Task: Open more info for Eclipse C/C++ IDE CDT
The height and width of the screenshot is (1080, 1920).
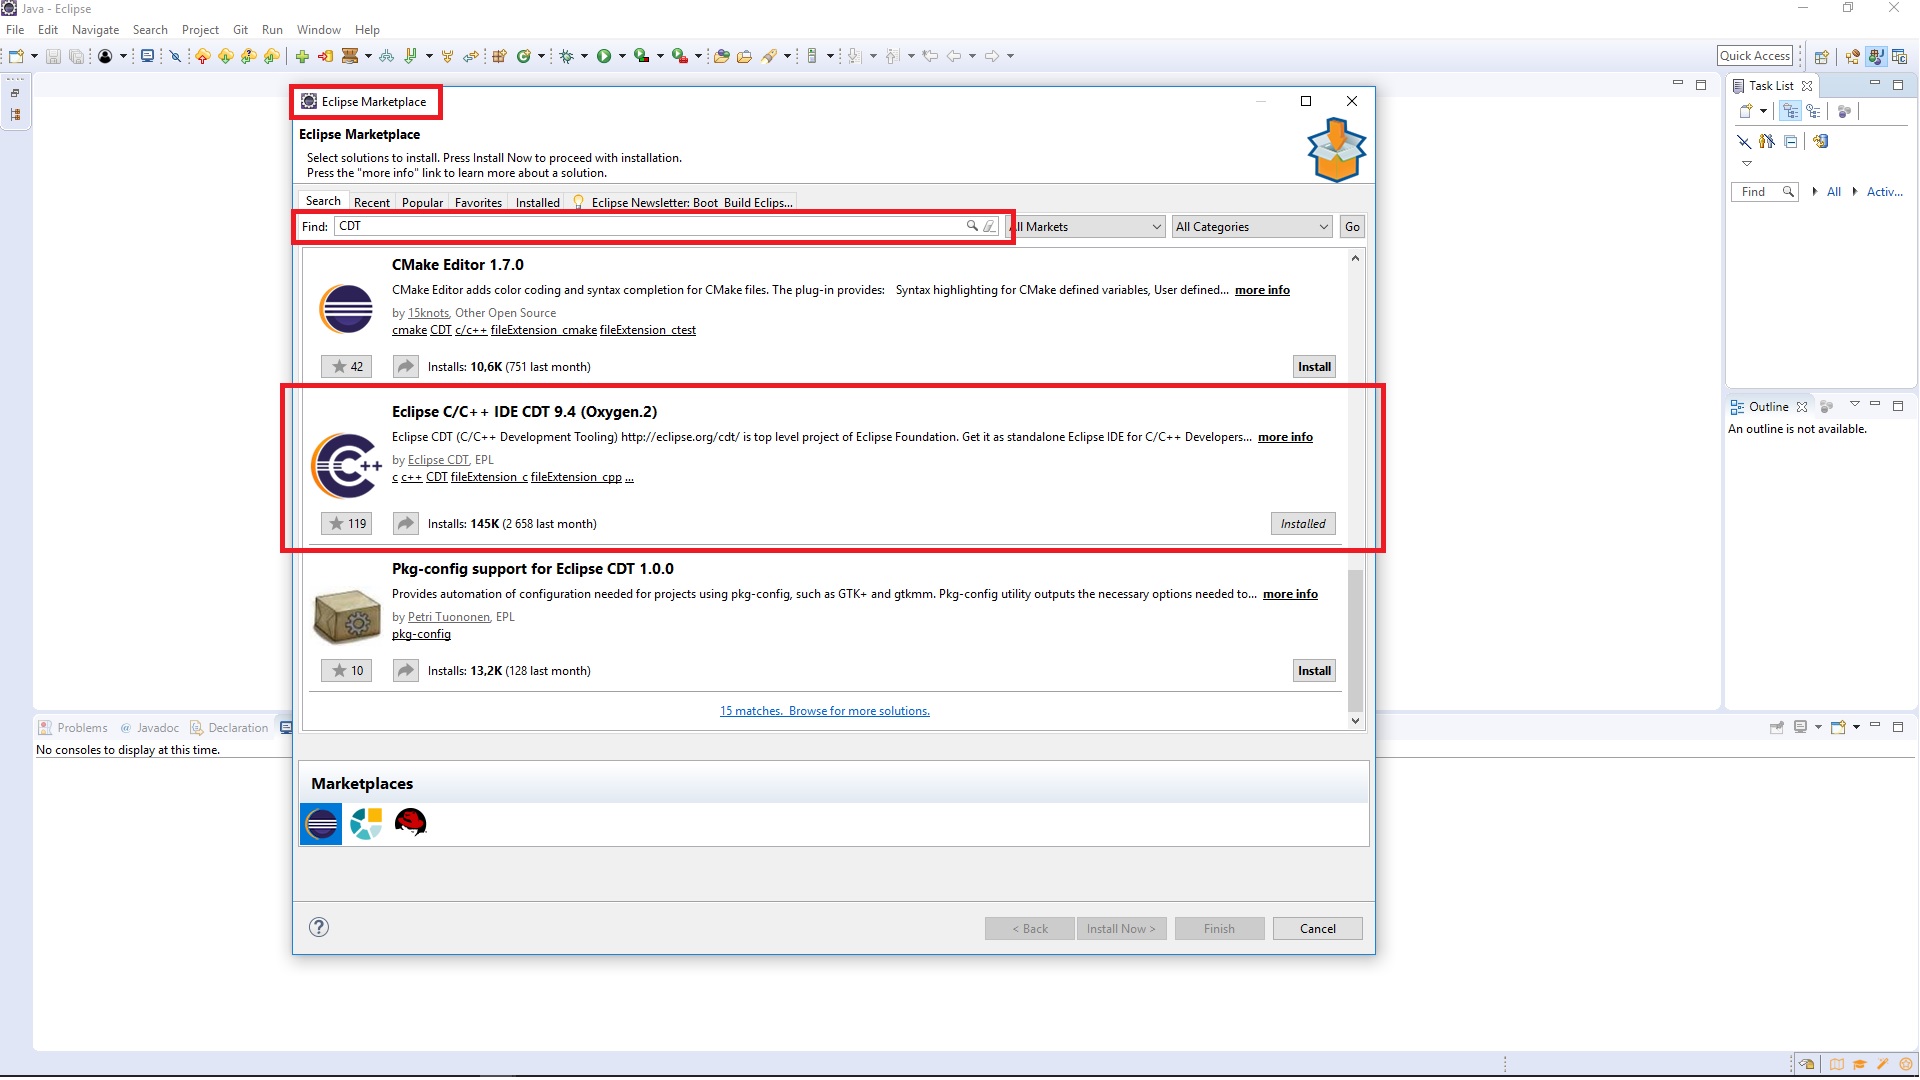Action: coord(1285,437)
